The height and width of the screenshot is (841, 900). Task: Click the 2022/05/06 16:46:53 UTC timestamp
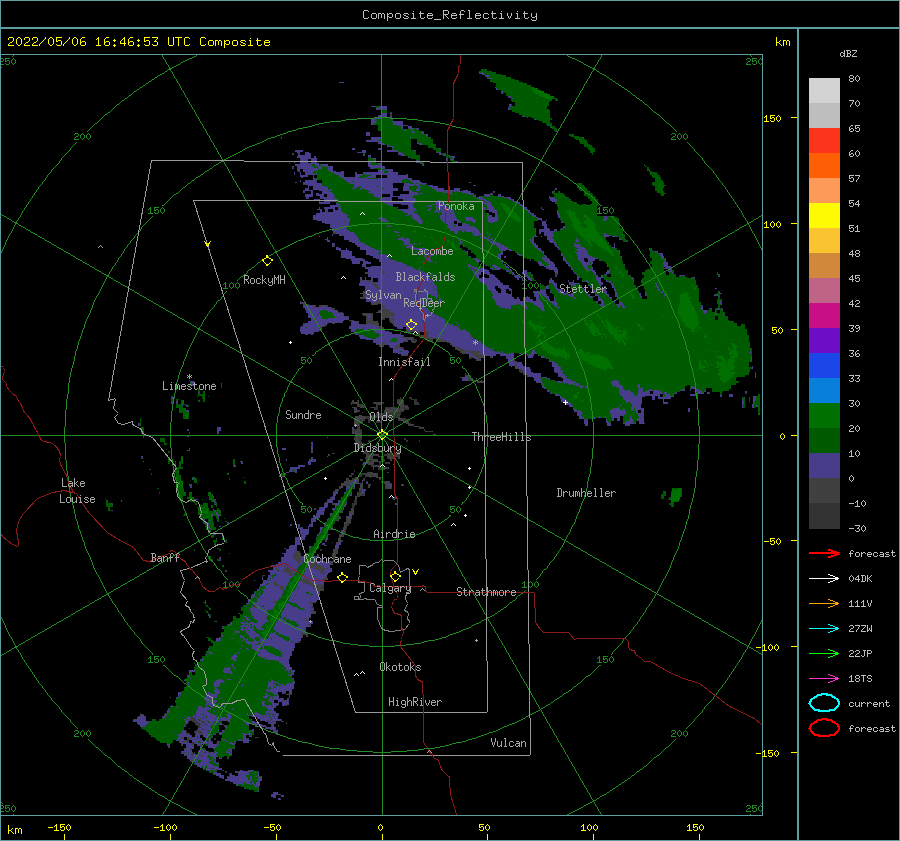[91, 42]
